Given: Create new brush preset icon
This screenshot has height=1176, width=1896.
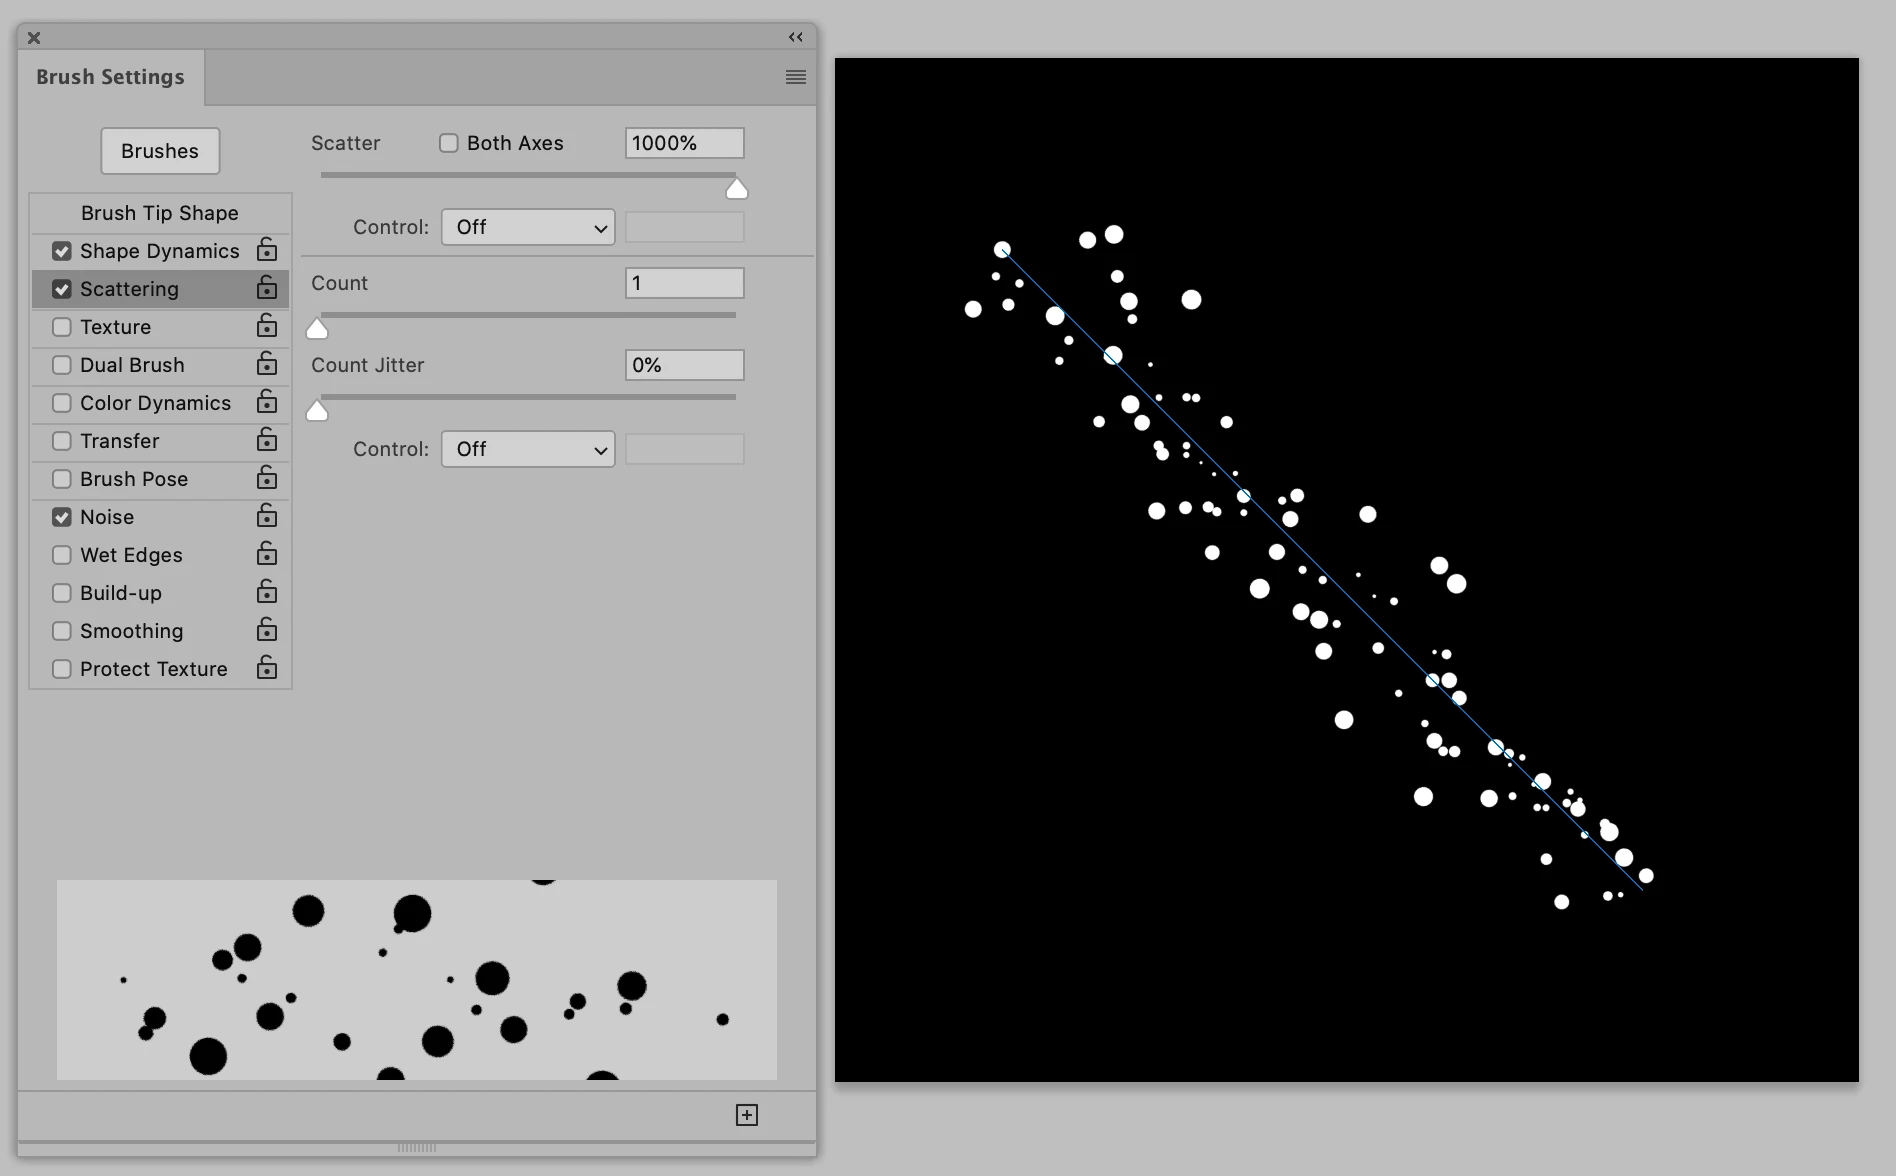Looking at the screenshot, I should point(747,1115).
